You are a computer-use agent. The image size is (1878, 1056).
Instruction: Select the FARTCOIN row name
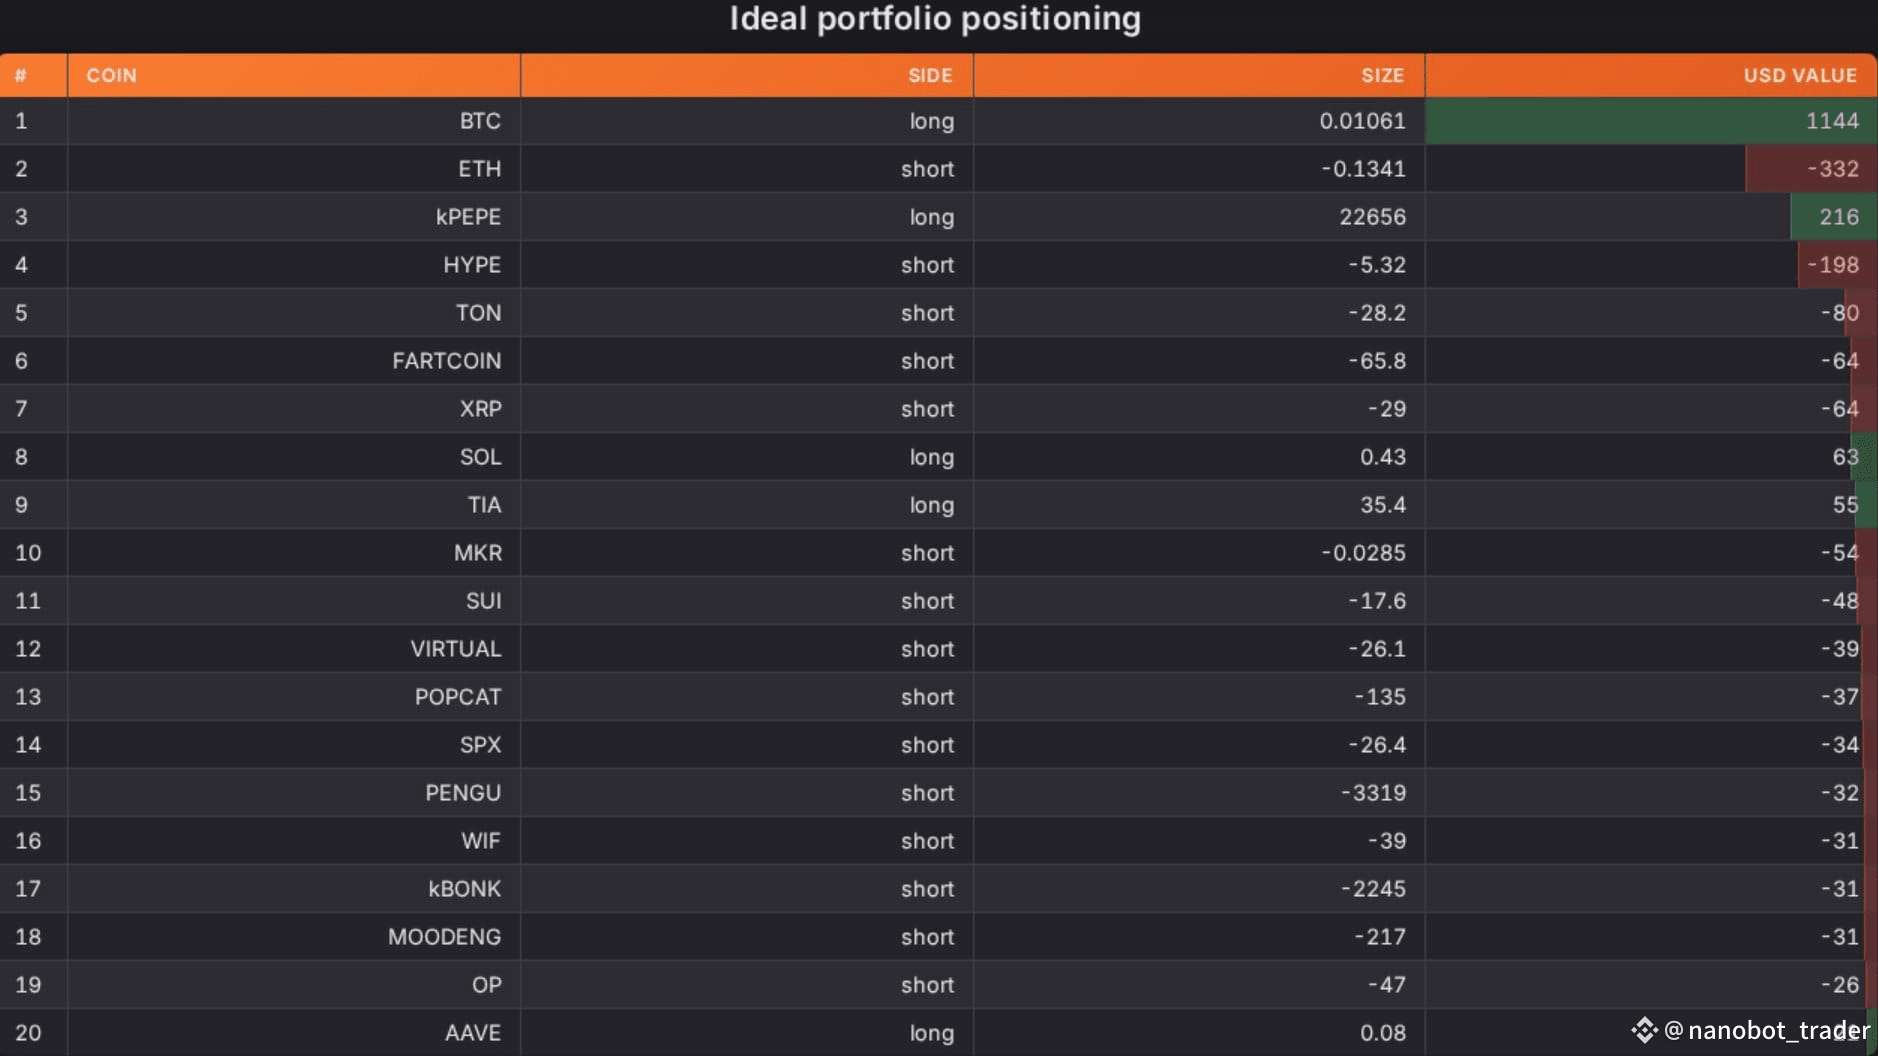[x=446, y=361]
